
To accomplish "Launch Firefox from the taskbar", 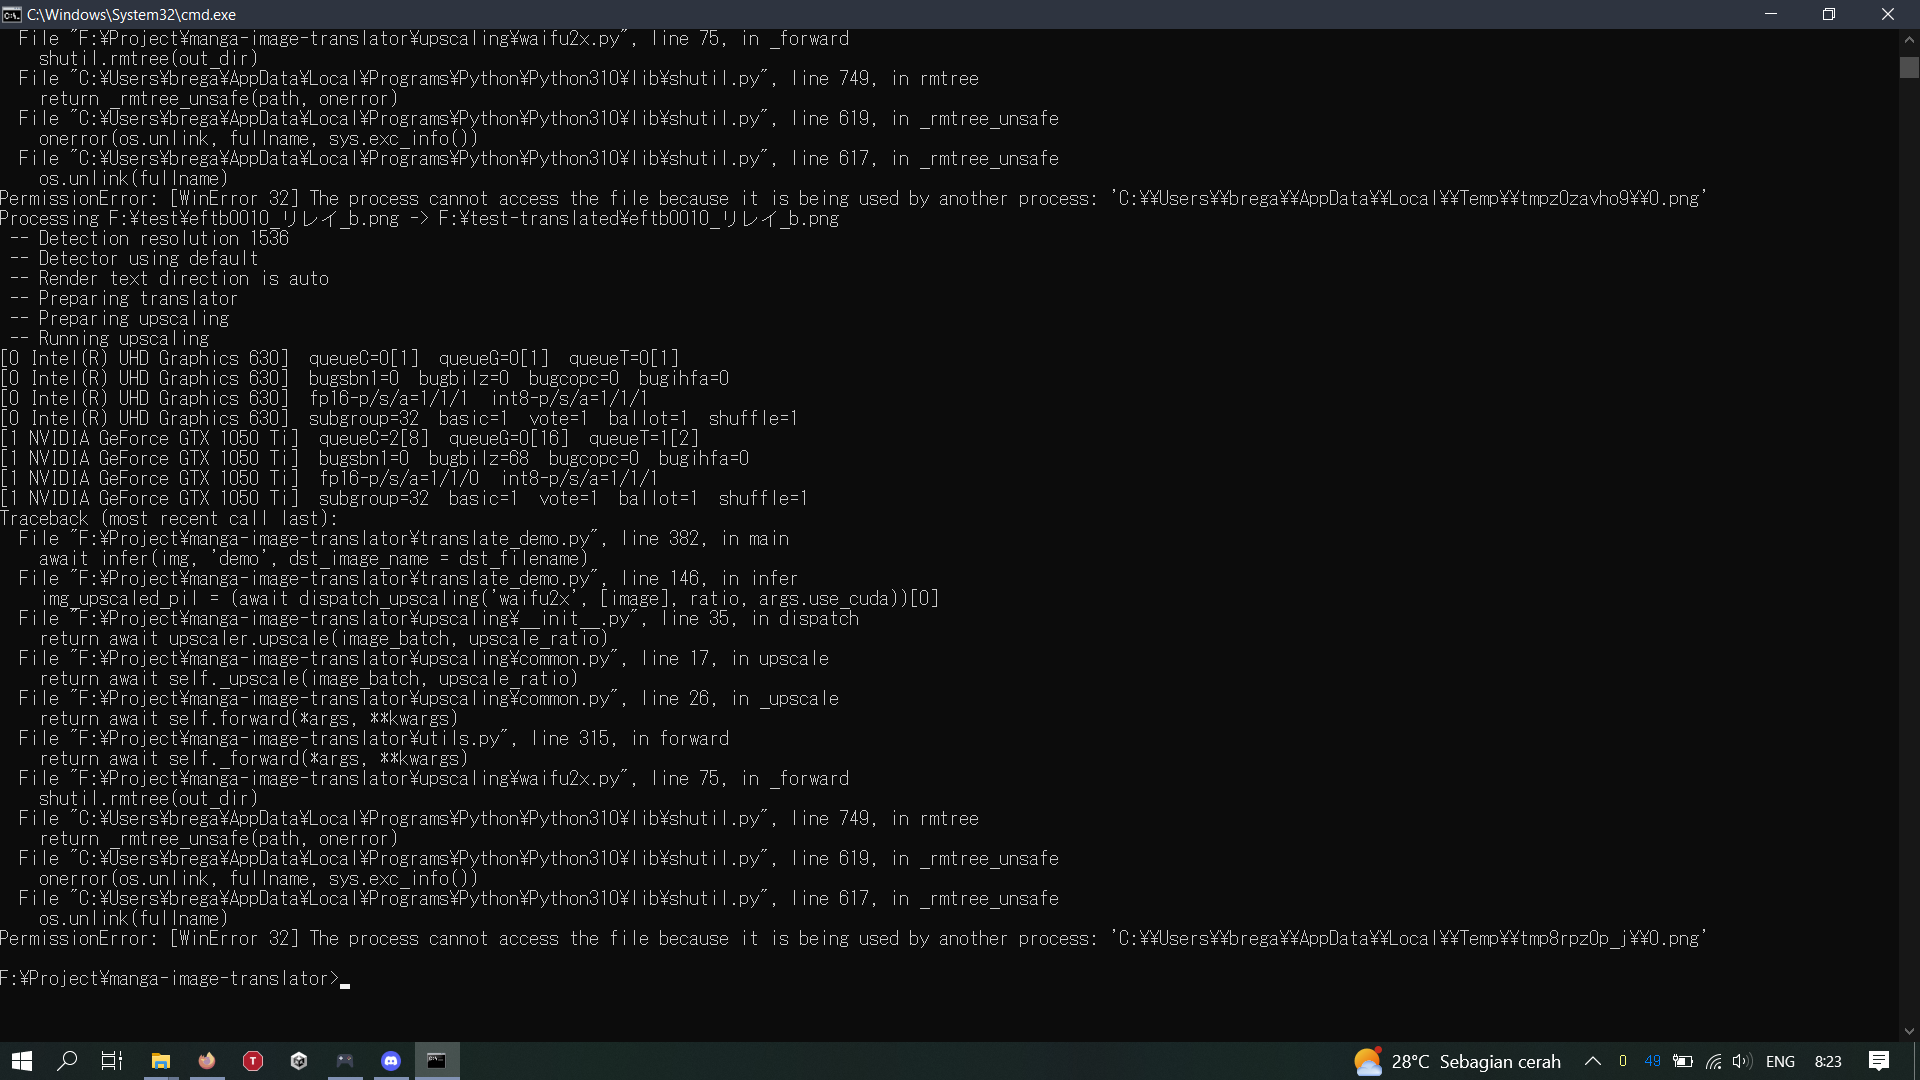I will click(206, 1061).
